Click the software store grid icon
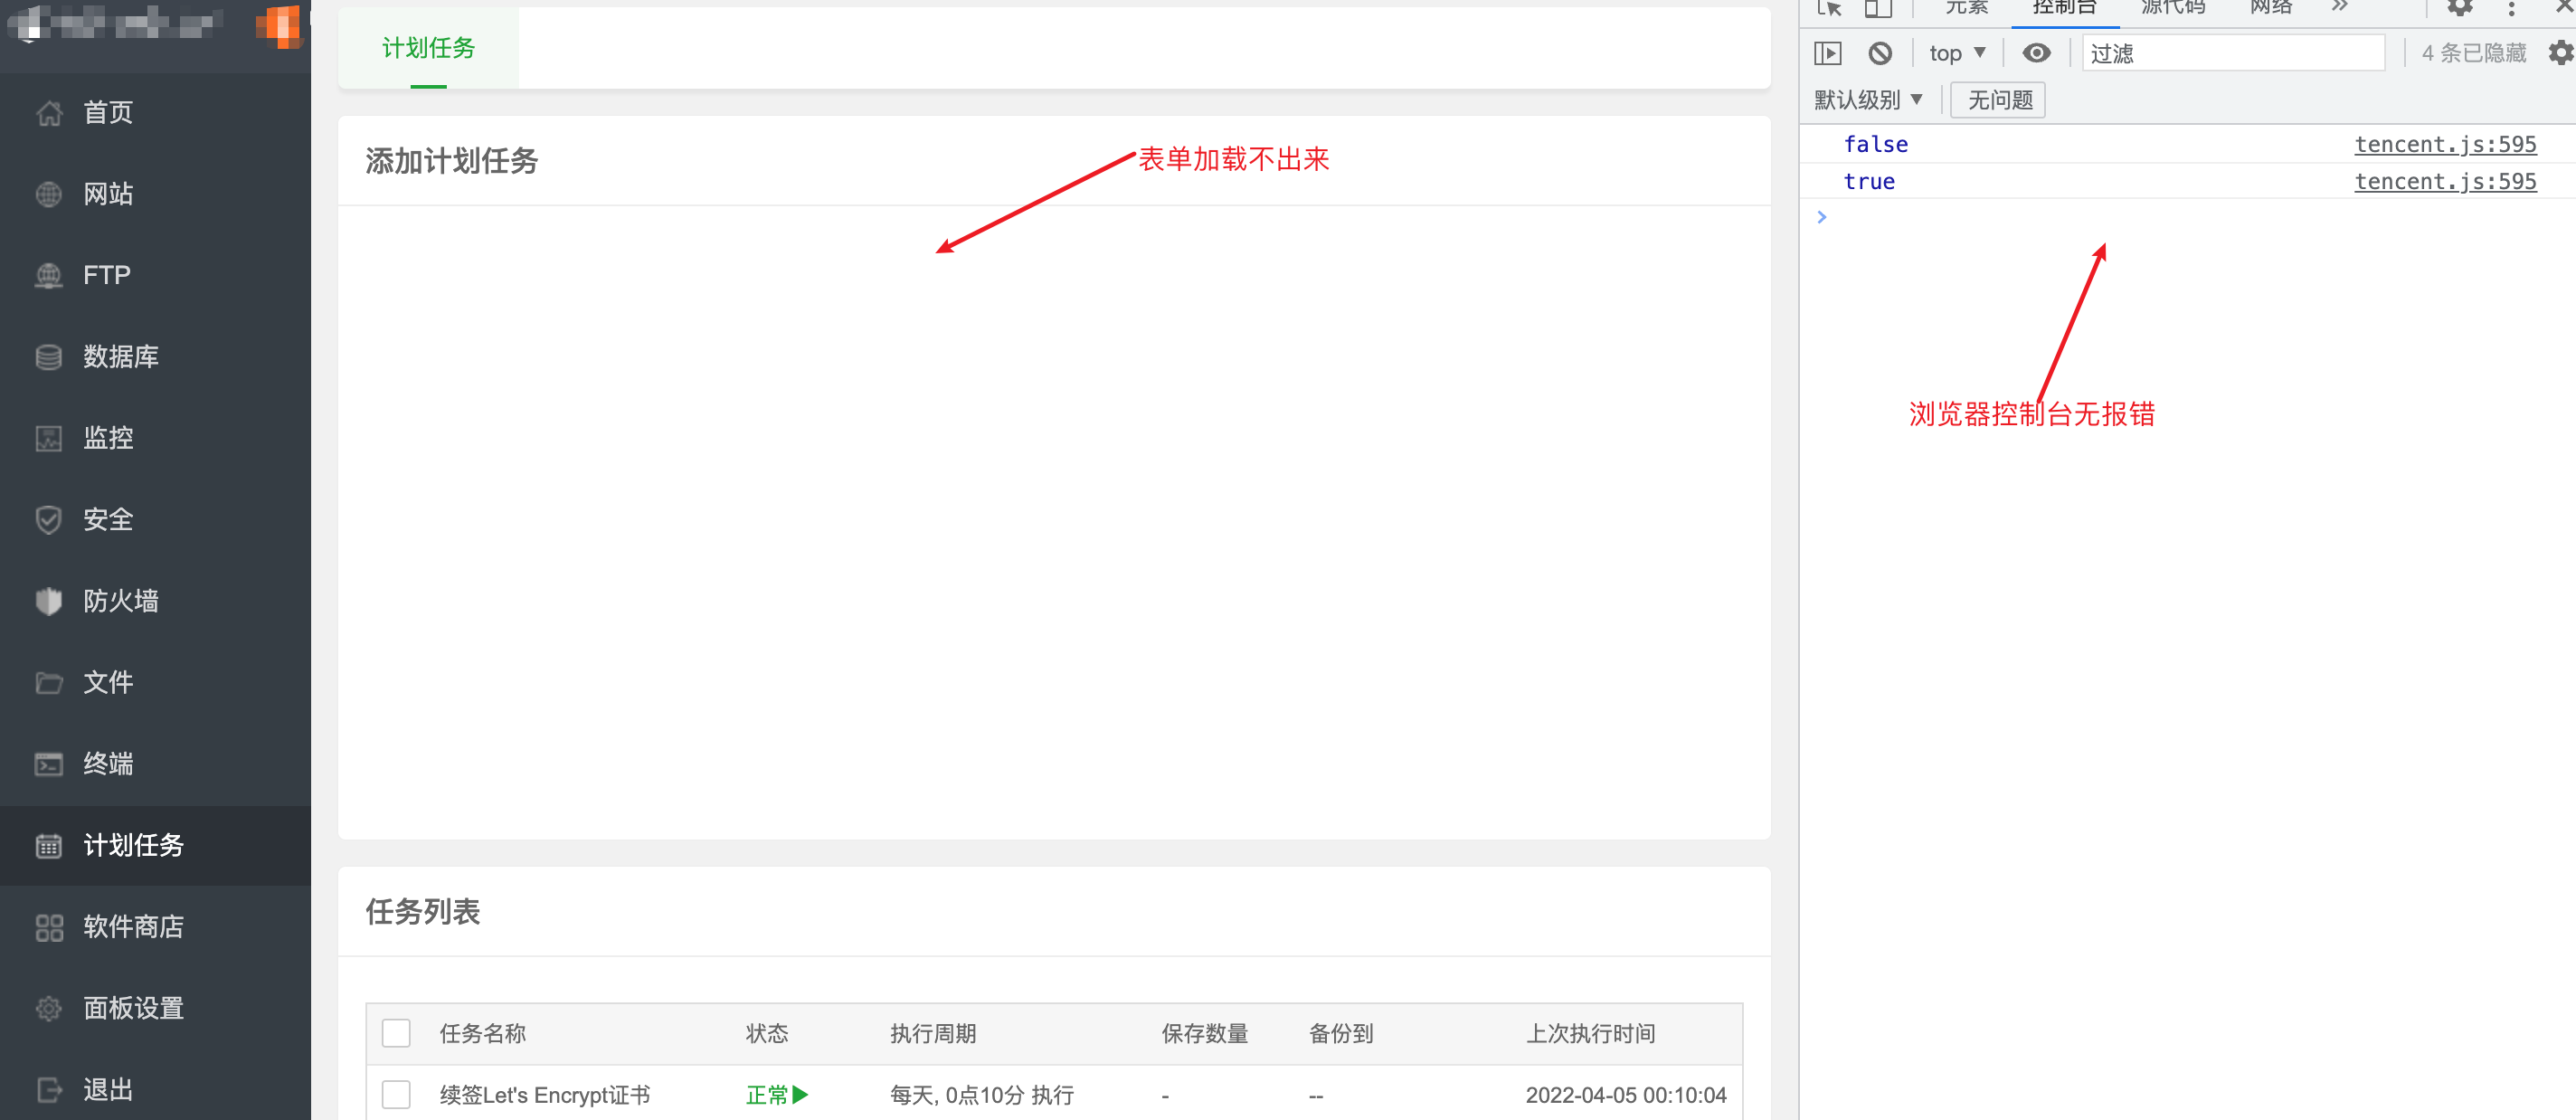 [x=49, y=927]
